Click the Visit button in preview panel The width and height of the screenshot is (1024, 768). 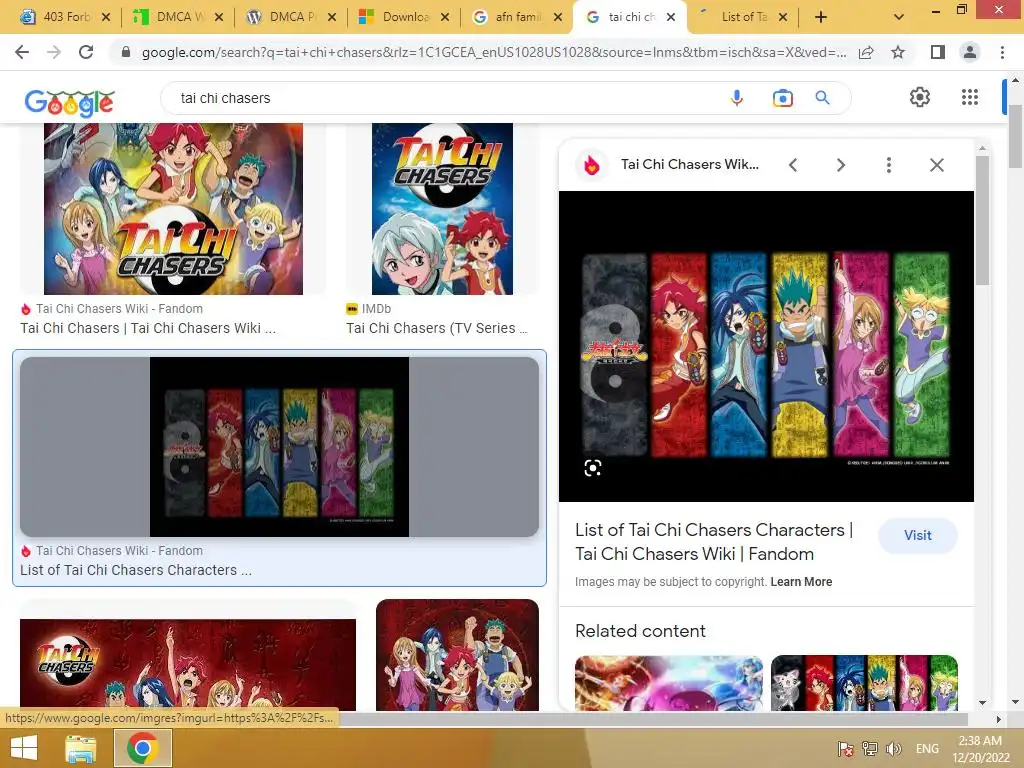918,536
